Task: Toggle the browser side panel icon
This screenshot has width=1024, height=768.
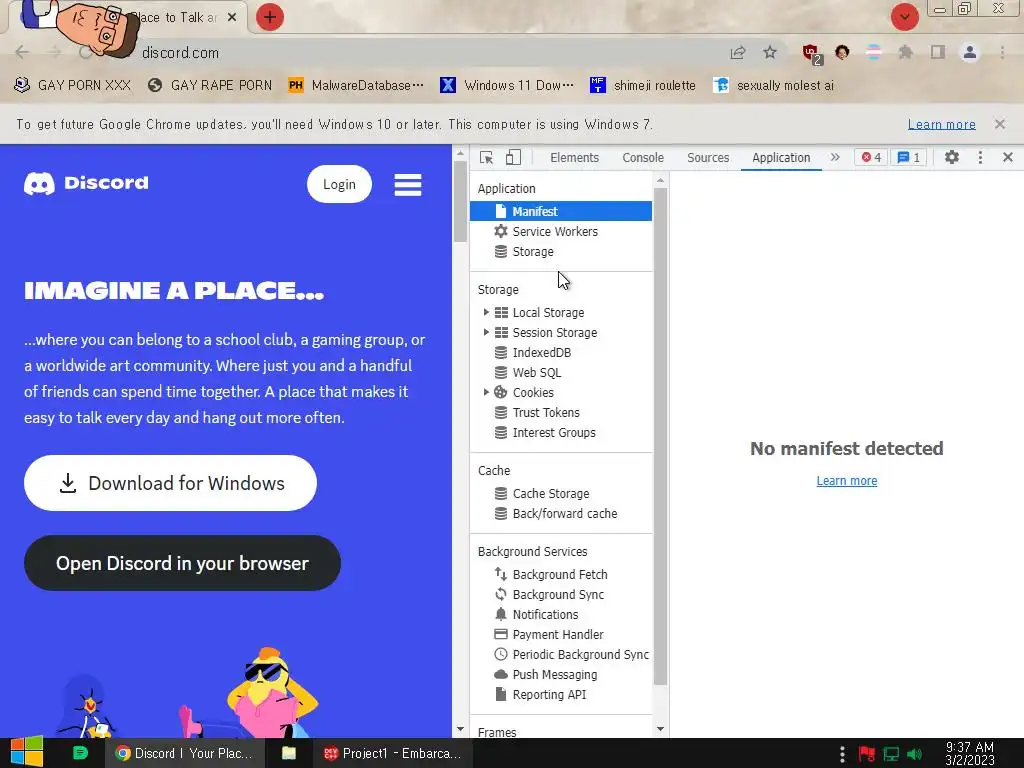Action: pos(938,52)
